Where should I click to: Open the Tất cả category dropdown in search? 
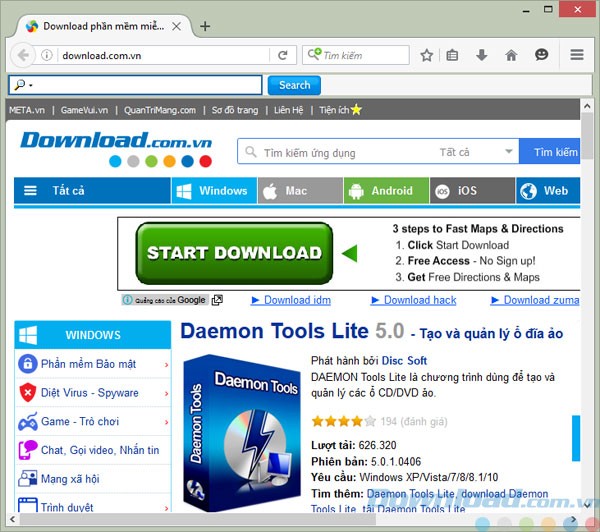click(476, 152)
